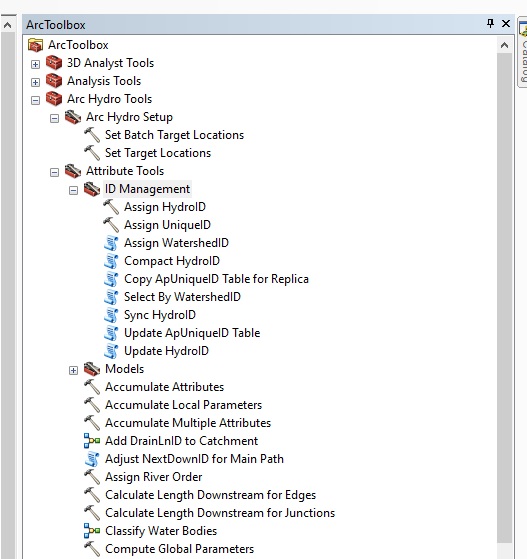The image size is (527, 559).
Task: Select Classify Water Bodies label
Action: (161, 531)
